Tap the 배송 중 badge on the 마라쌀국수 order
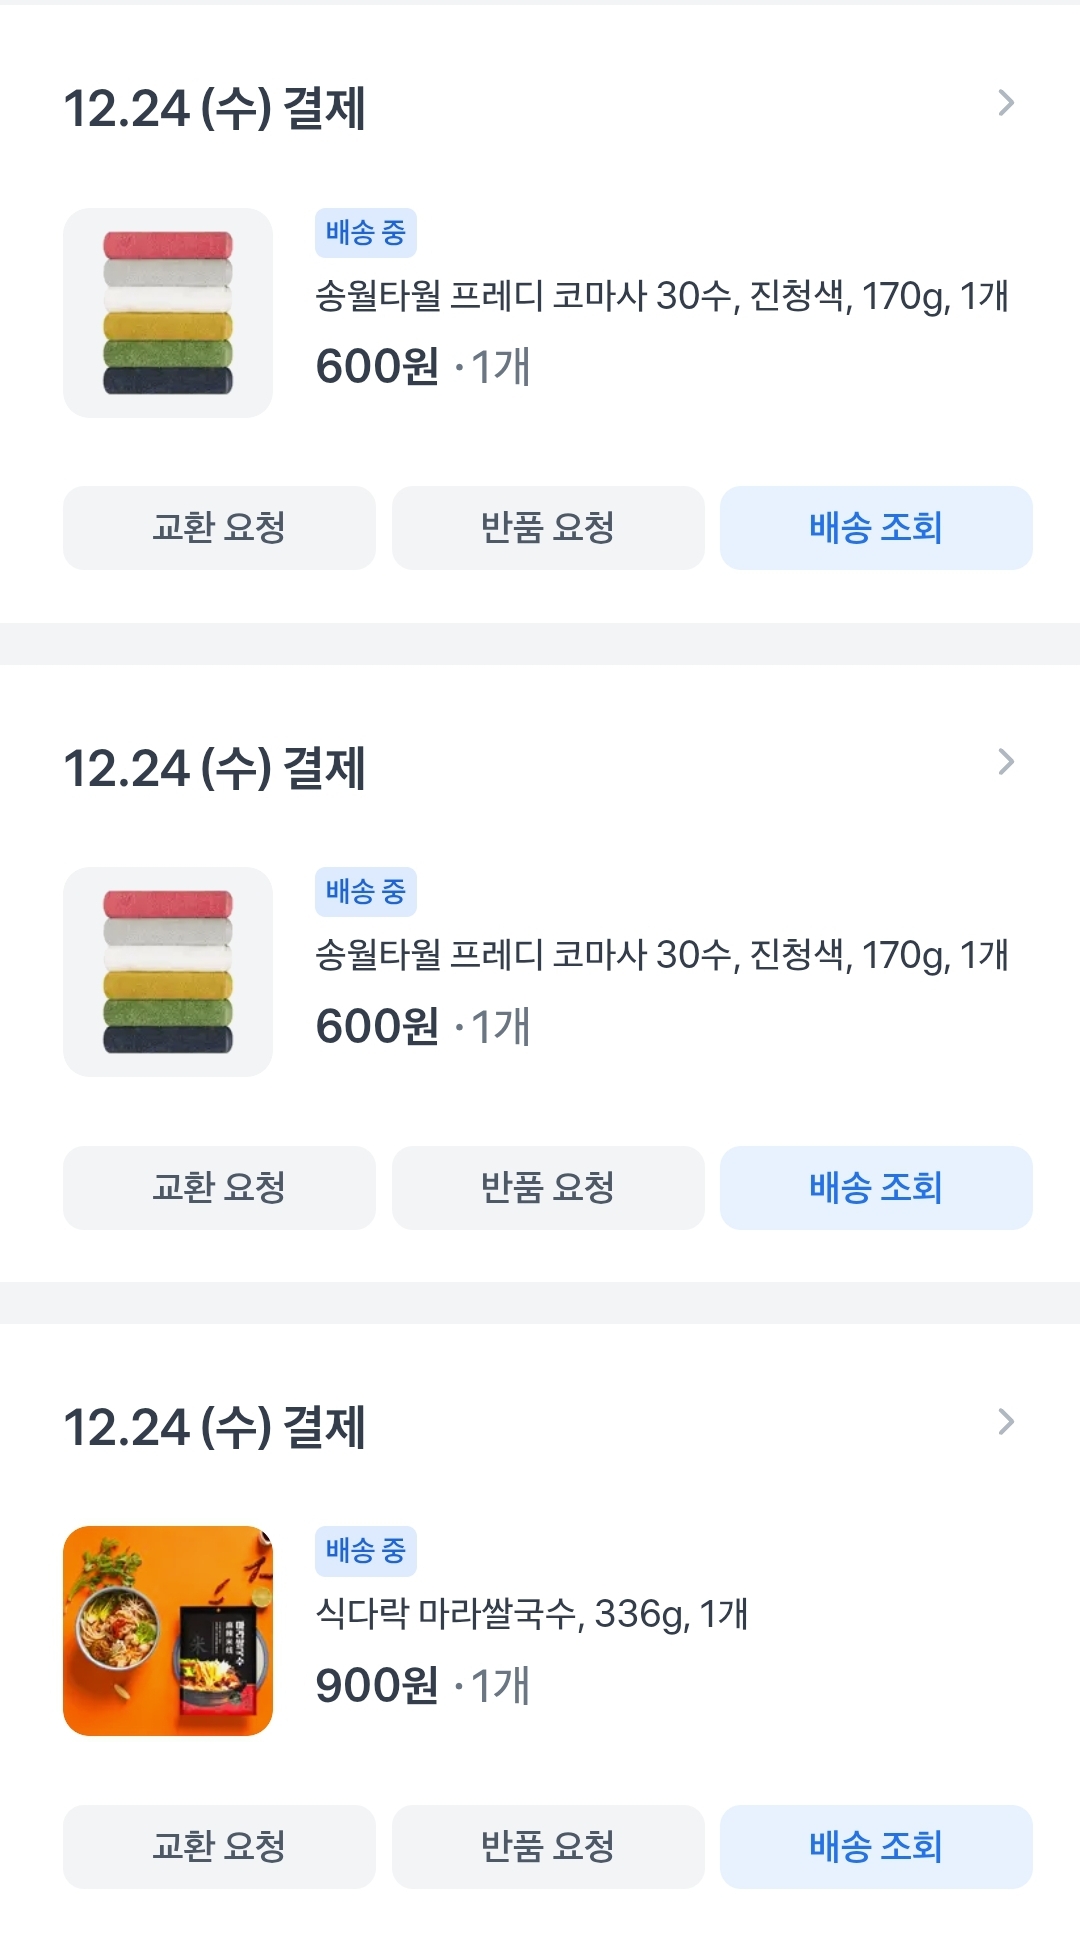This screenshot has height=1939, width=1080. tap(365, 1551)
